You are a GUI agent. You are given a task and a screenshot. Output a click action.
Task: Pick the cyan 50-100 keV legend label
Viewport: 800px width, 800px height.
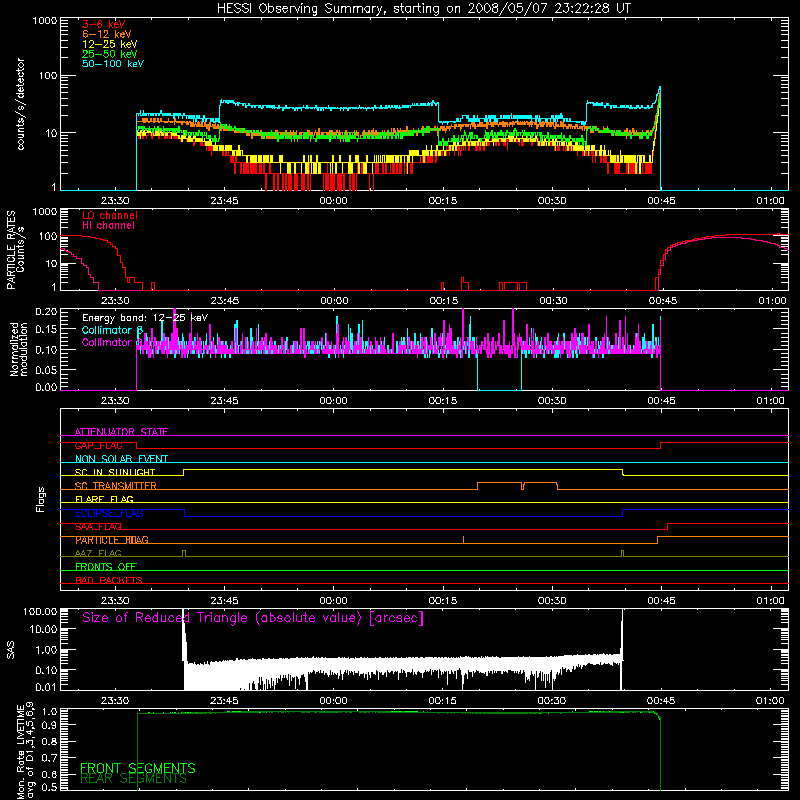click(x=113, y=64)
